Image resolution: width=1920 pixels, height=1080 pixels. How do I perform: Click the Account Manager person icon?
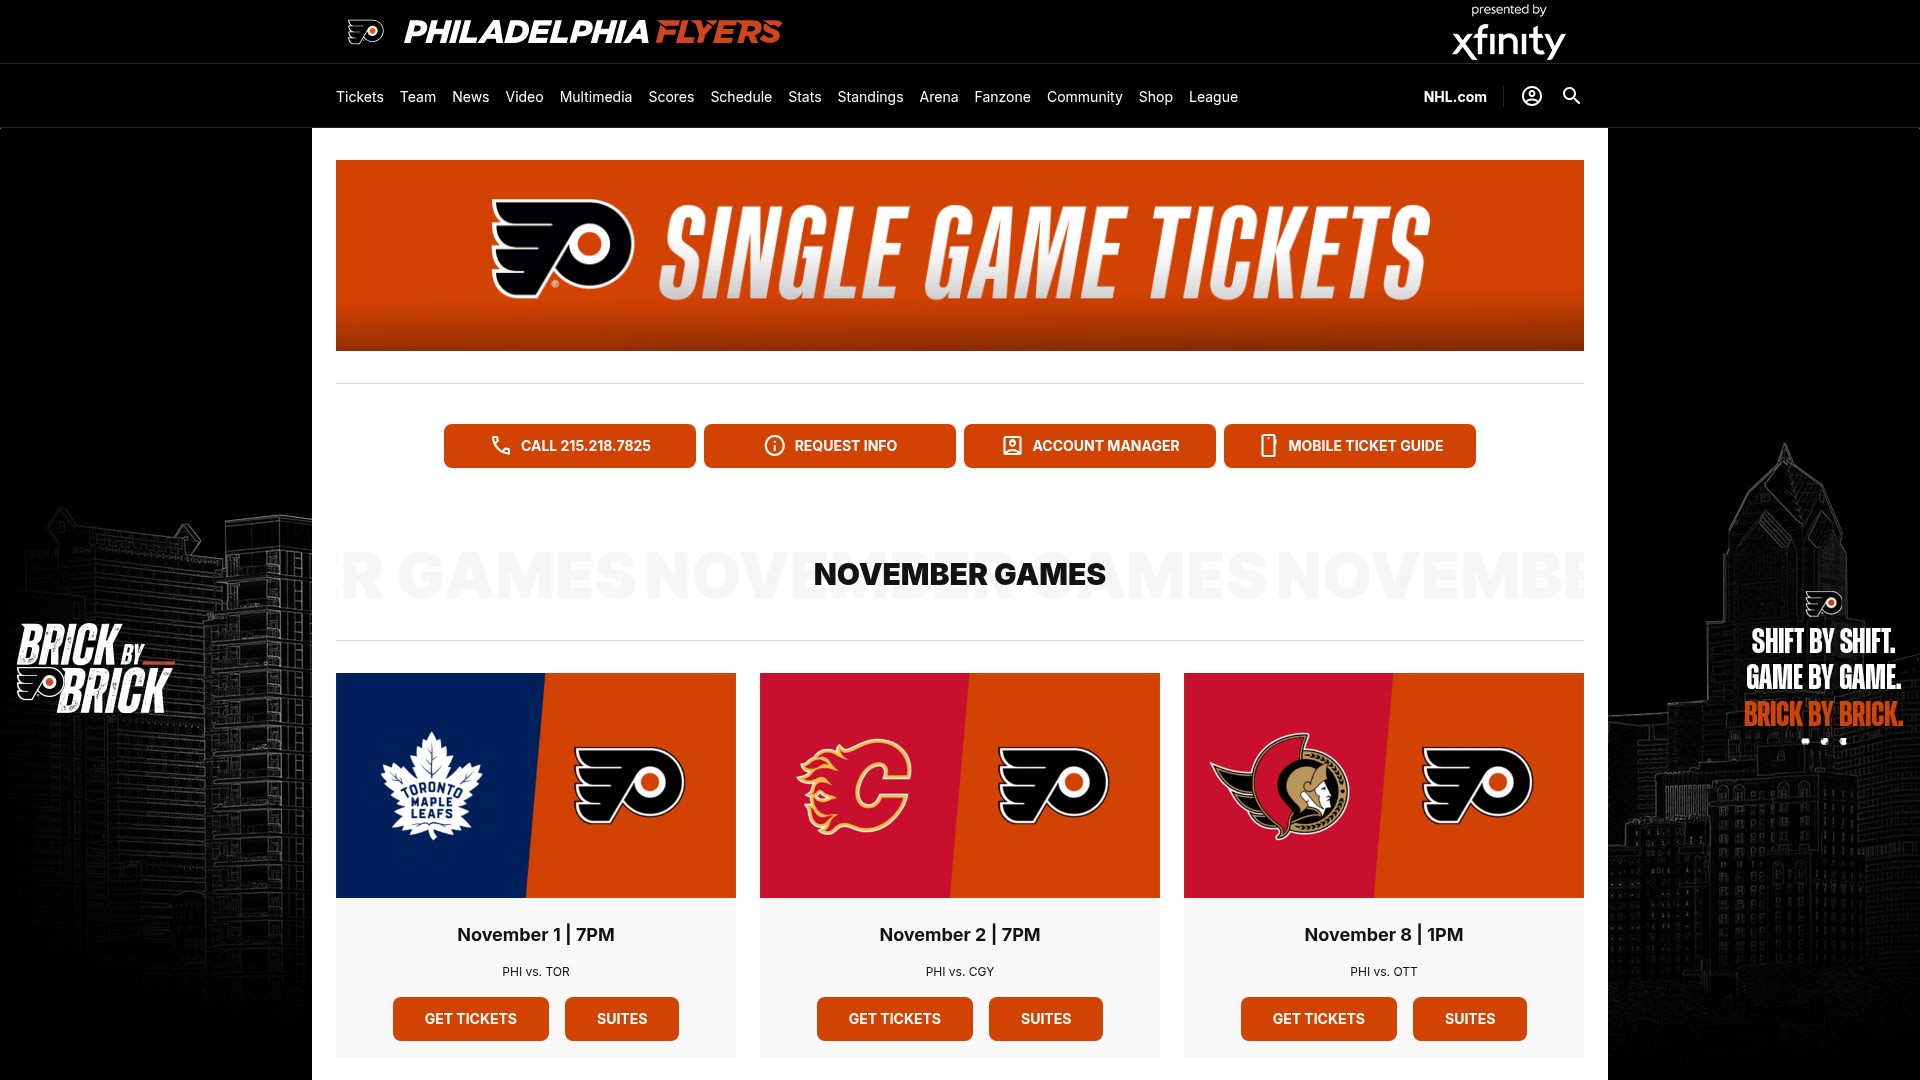(1012, 446)
